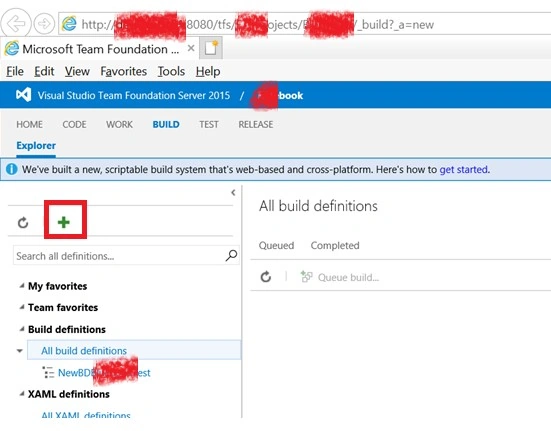Collapse XAML definitions node
The width and height of the screenshot is (551, 431).
coord(22,393)
